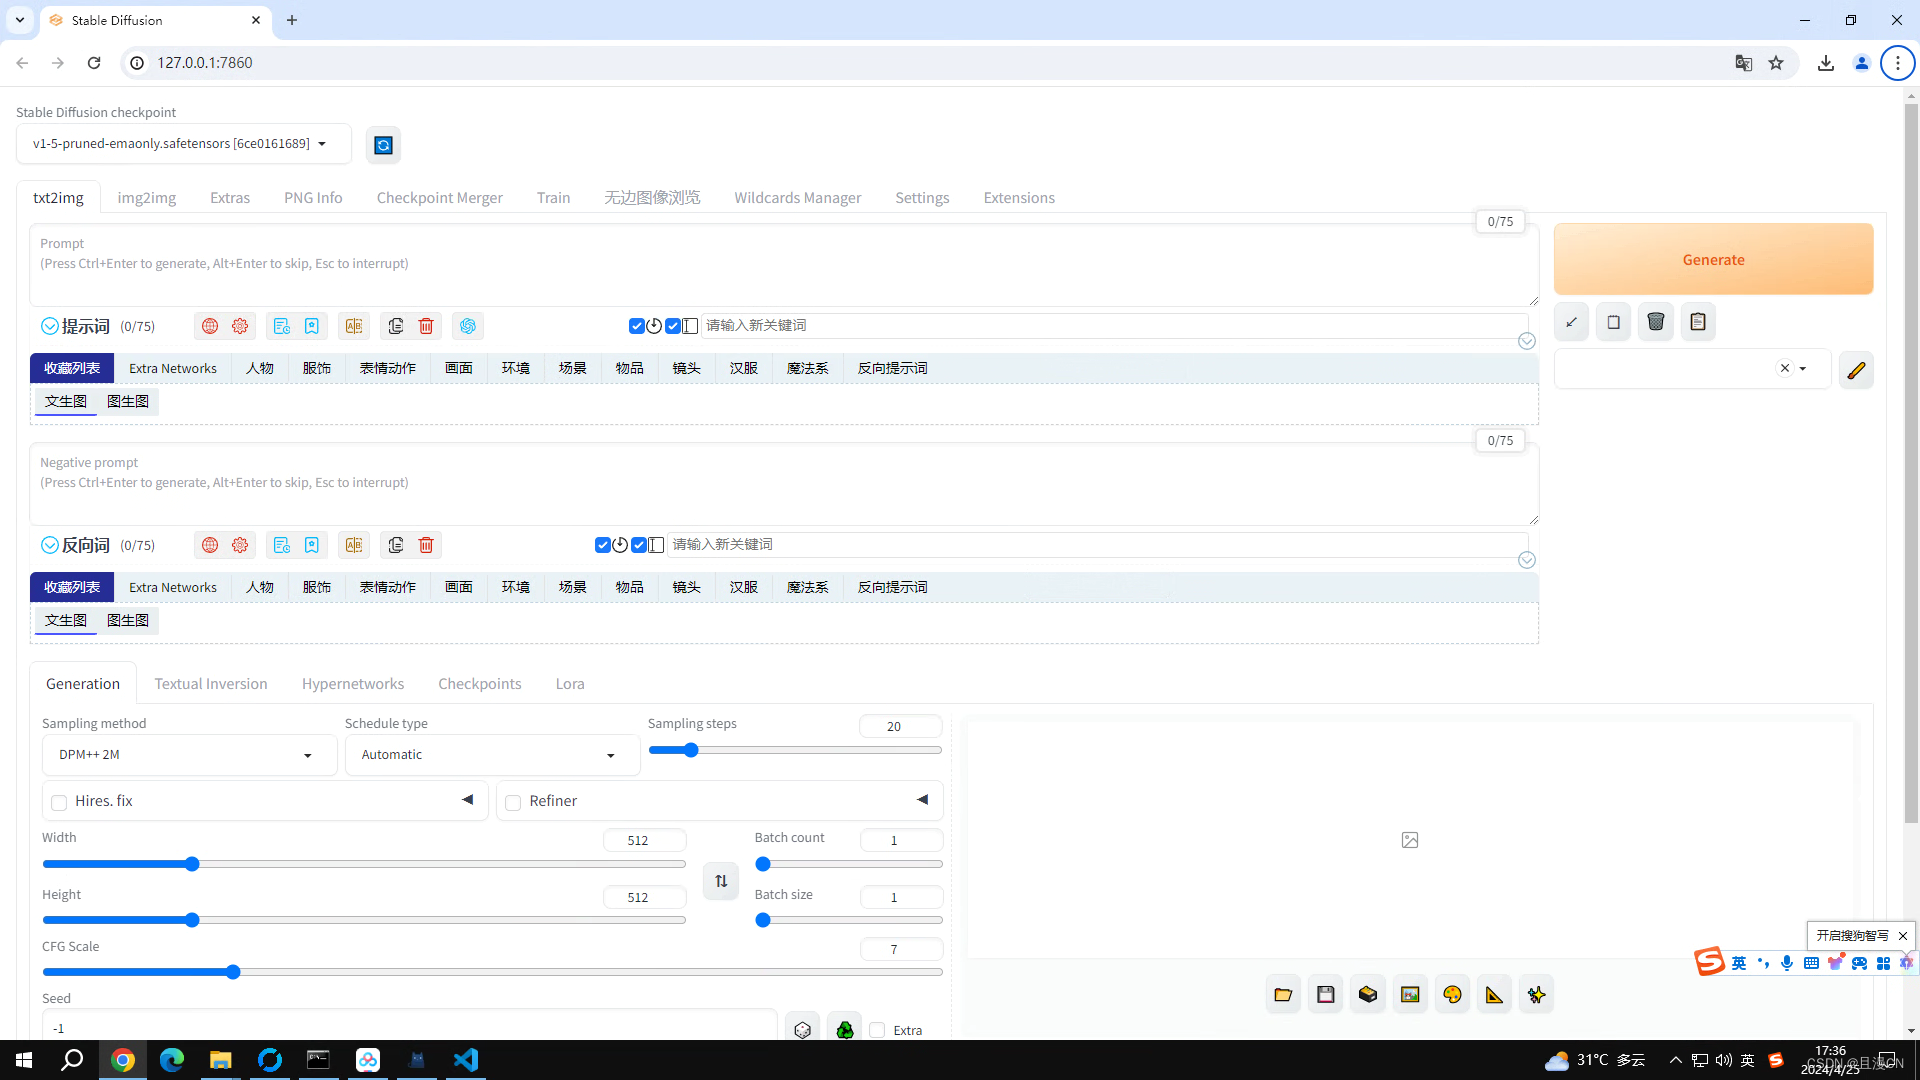This screenshot has width=1920, height=1080.
Task: Switch to the img2img tab
Action: [145, 196]
